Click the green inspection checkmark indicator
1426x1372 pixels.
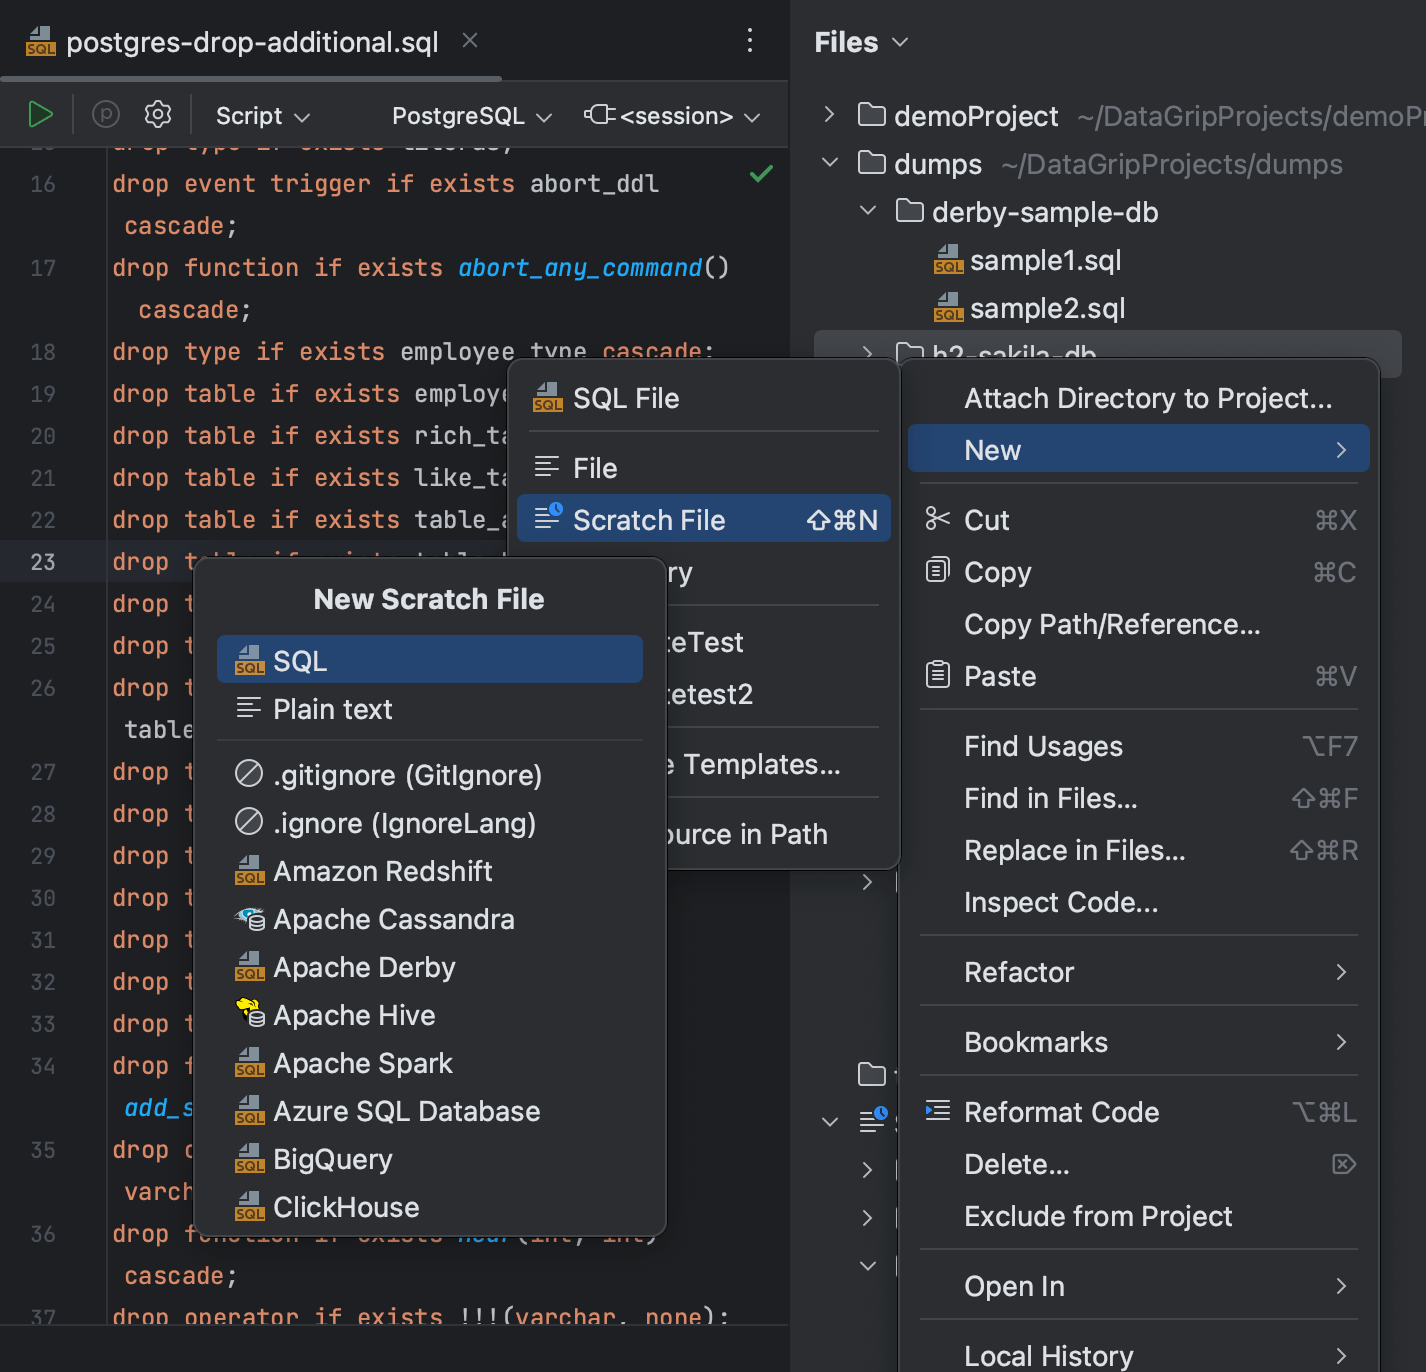click(x=761, y=172)
